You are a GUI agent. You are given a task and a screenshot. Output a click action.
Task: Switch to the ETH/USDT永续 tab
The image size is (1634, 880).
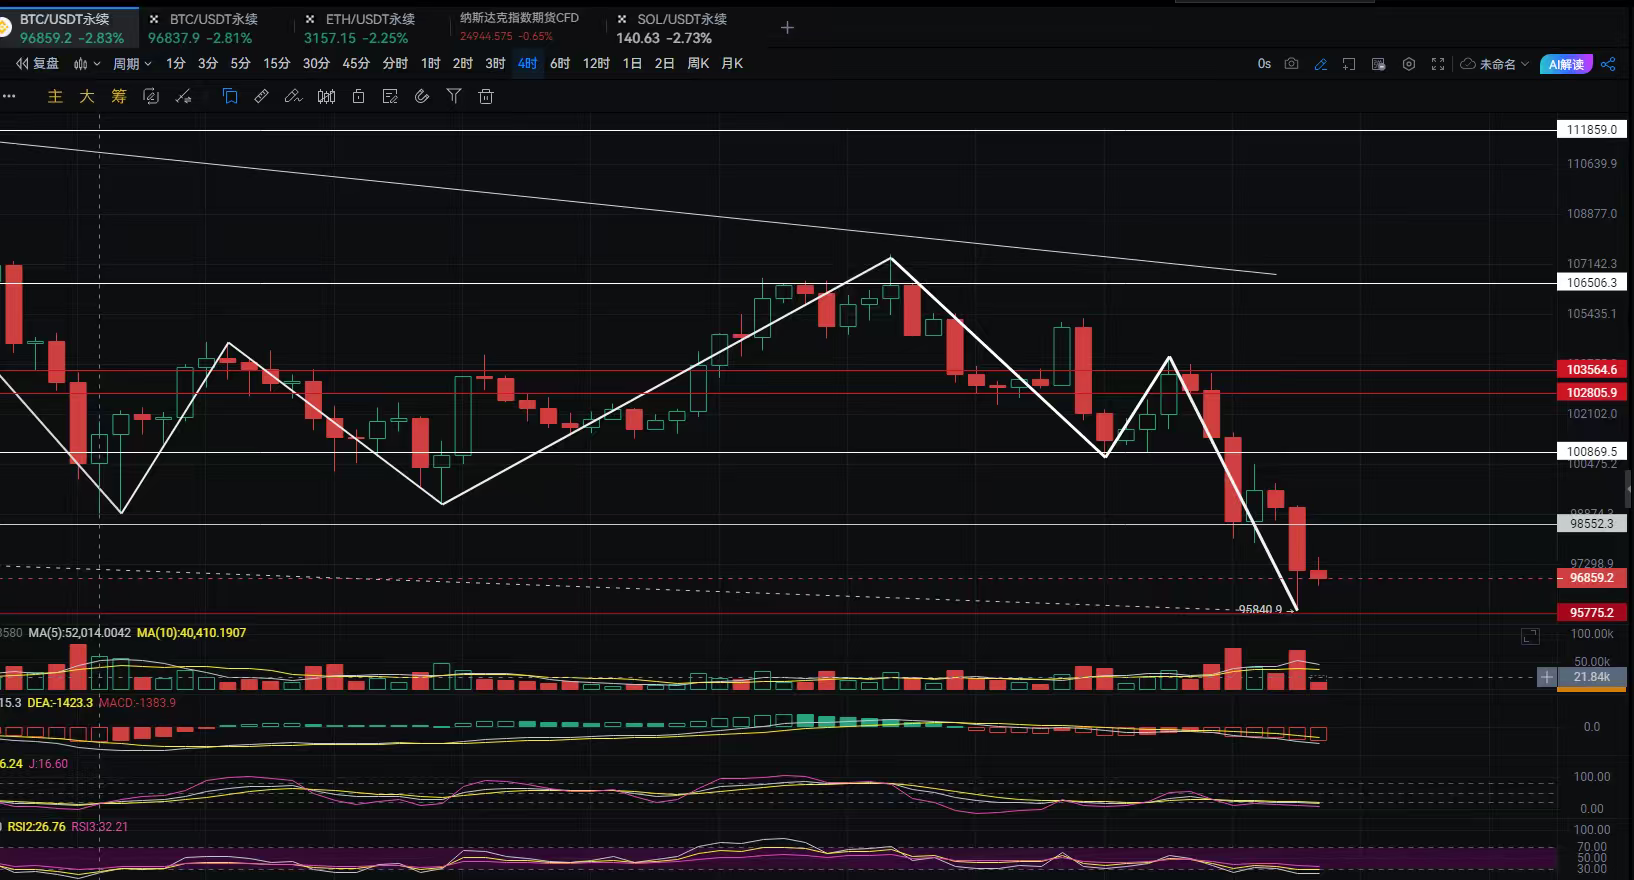click(369, 19)
